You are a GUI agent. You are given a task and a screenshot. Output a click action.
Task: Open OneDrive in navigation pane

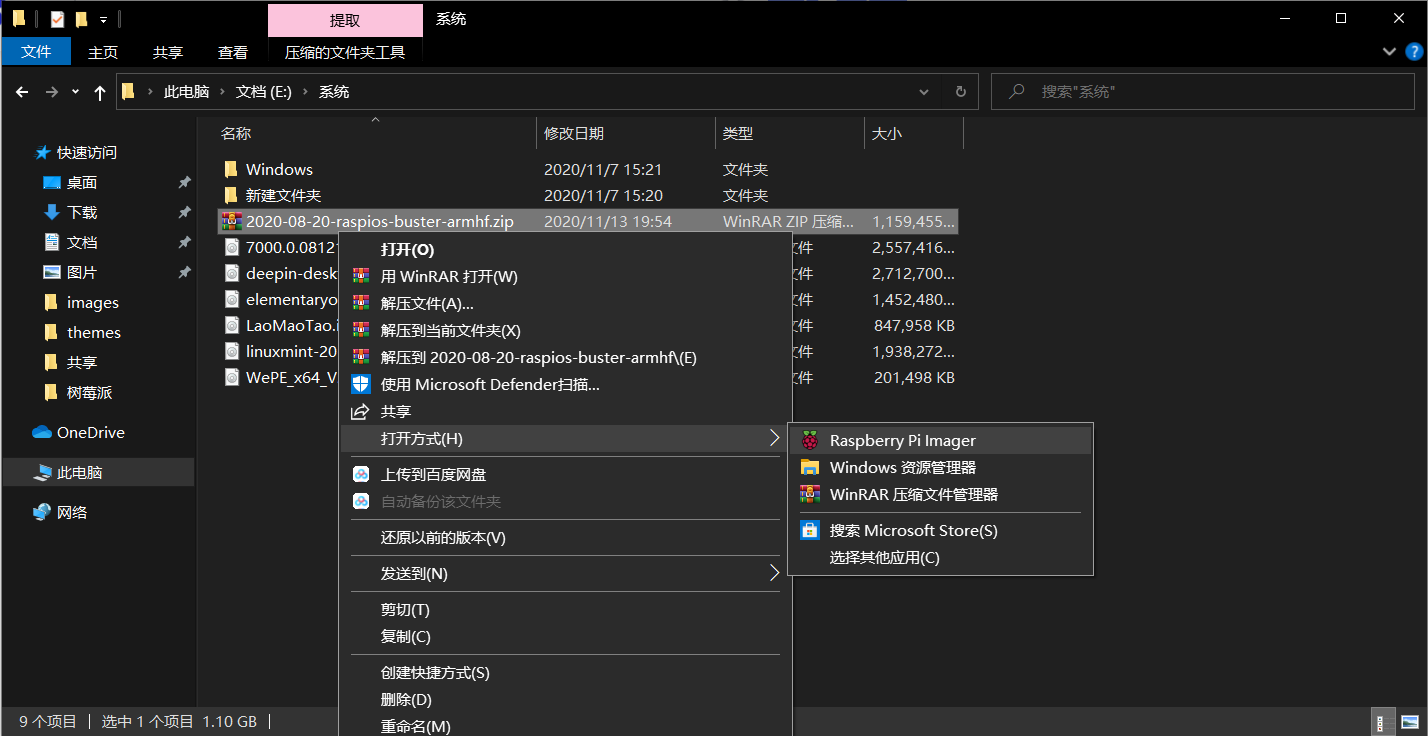[x=90, y=432]
